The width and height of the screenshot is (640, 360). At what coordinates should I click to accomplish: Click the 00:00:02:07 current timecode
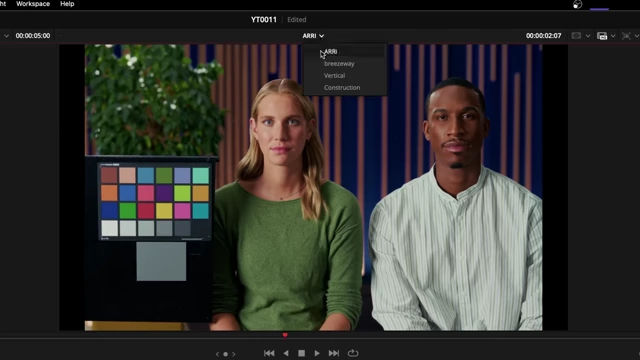pos(543,36)
